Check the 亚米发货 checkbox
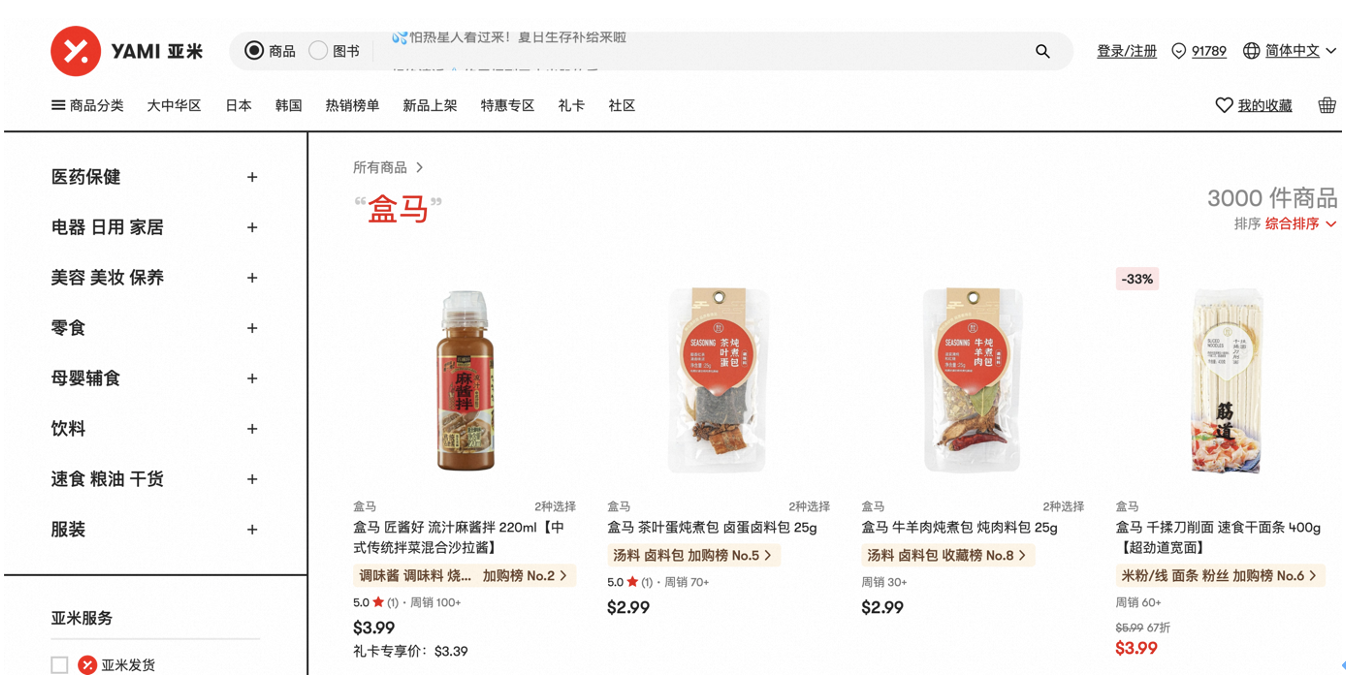The image size is (1346, 700). click(60, 665)
